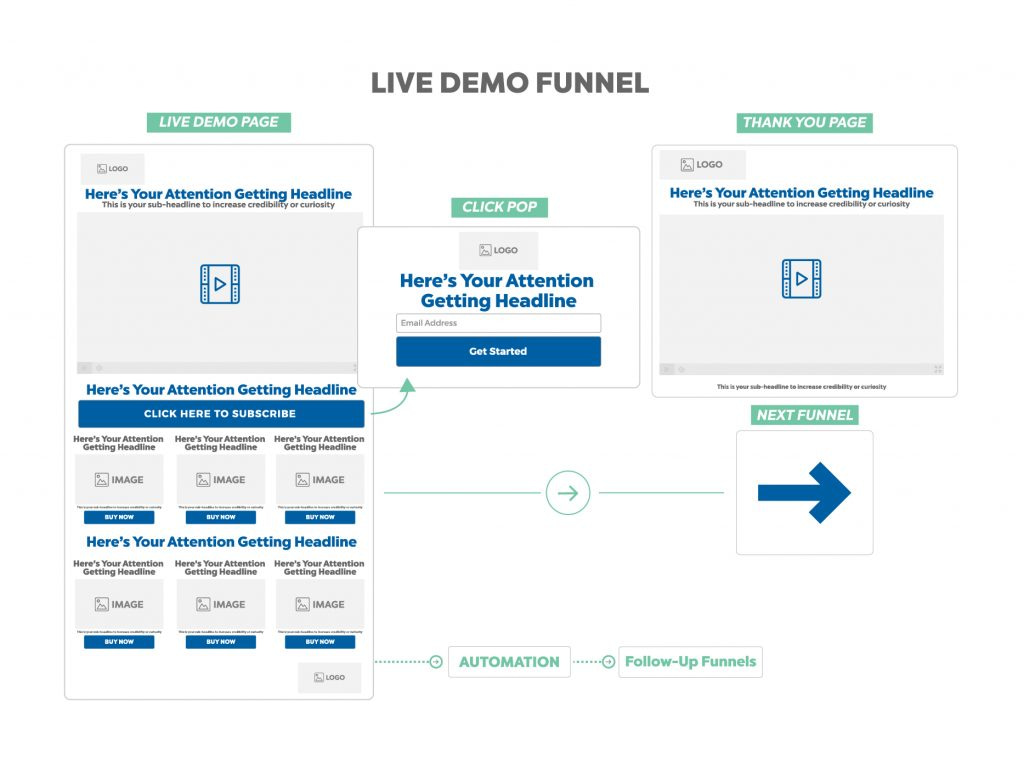Click the LIVE DEMO FUNNEL title
Screen dimensions: 1024x764
tap(510, 84)
